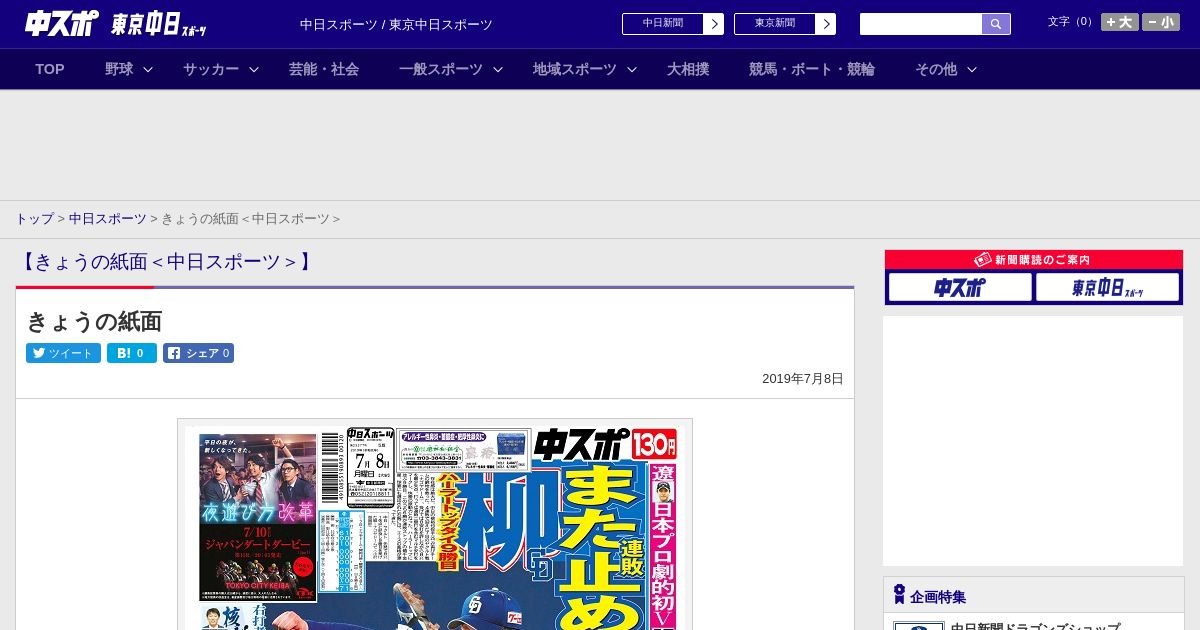Increase font size with the ＋大 button

(1120, 22)
